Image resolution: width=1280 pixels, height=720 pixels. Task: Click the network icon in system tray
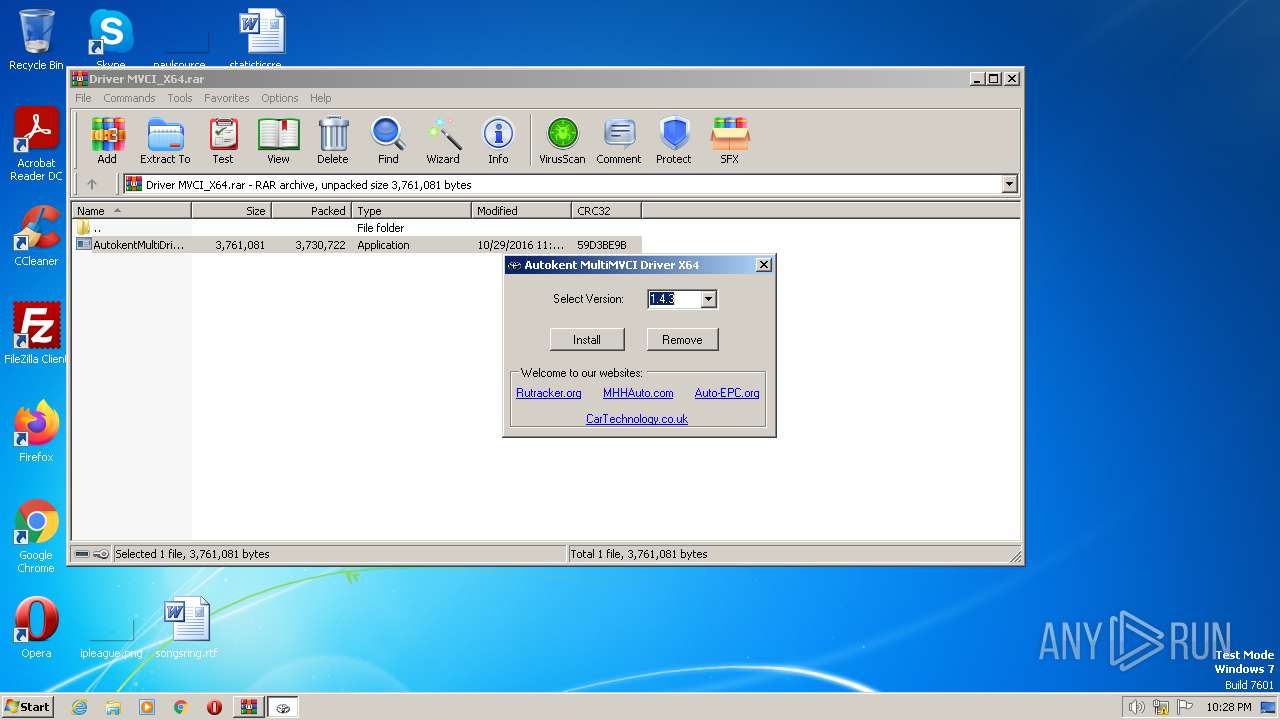click(1160, 707)
